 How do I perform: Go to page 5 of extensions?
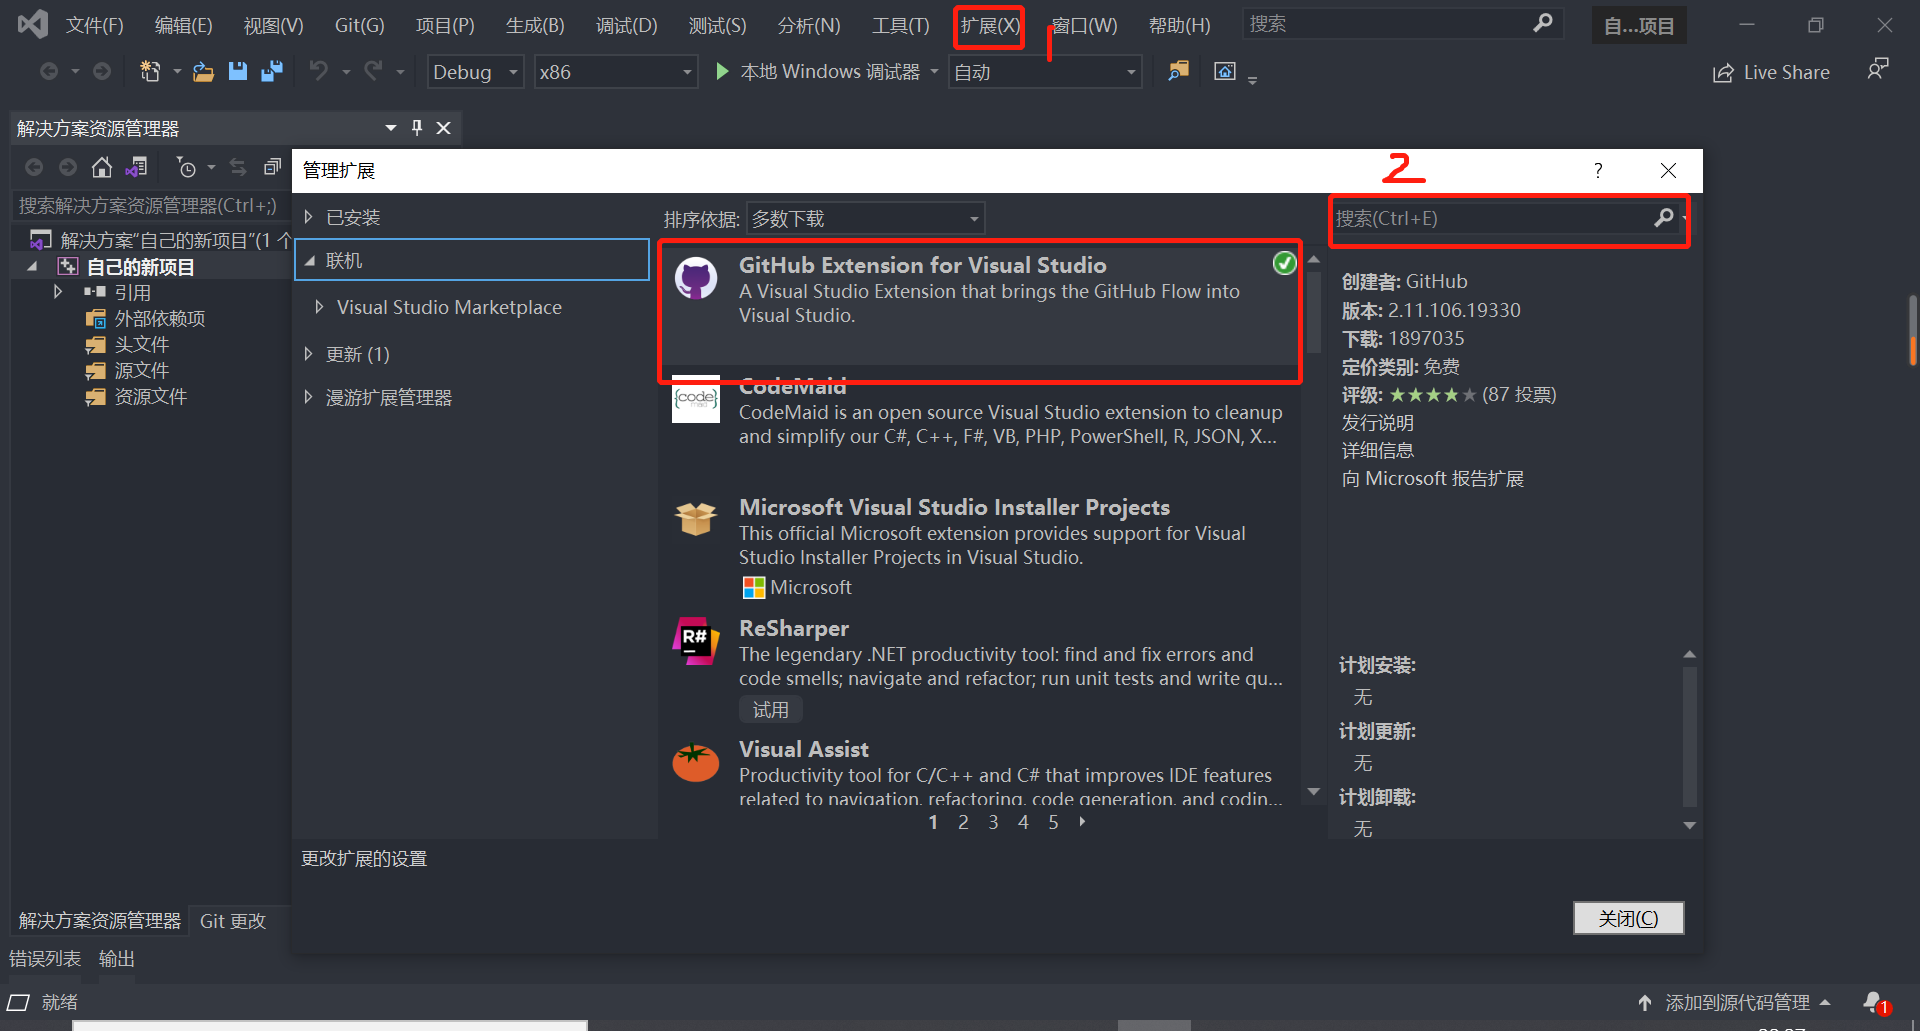pyautogui.click(x=1053, y=822)
